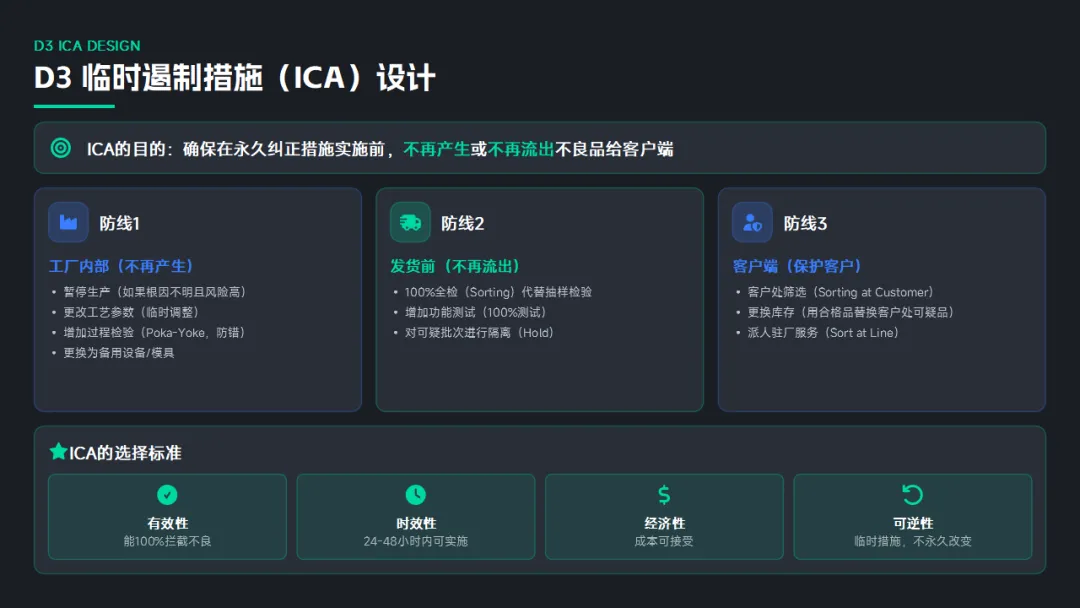The height and width of the screenshot is (608, 1080).
Task: Click the target icon before ICA的目的
Action: pyautogui.click(x=61, y=148)
